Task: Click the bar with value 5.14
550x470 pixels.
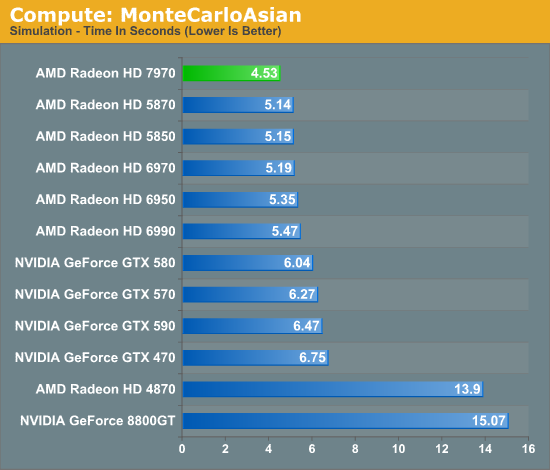Action: coord(238,105)
